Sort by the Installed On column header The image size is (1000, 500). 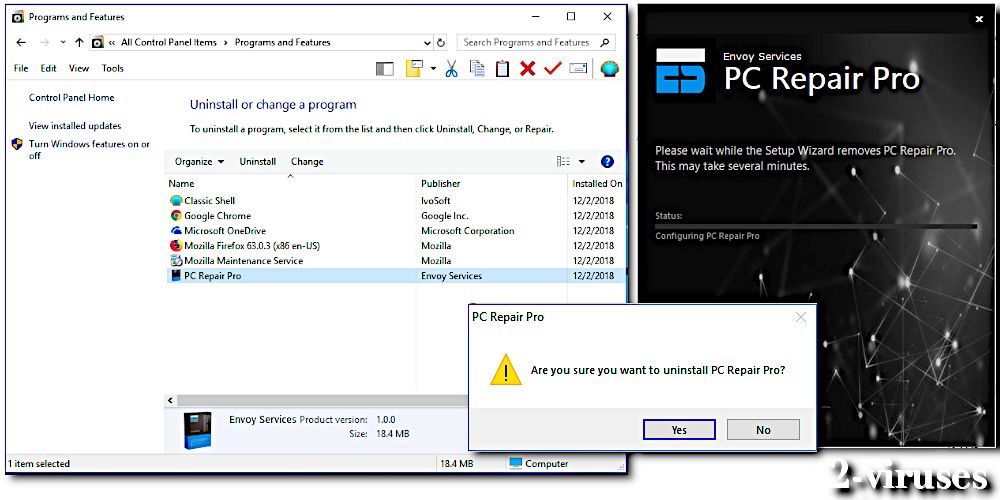pos(597,184)
